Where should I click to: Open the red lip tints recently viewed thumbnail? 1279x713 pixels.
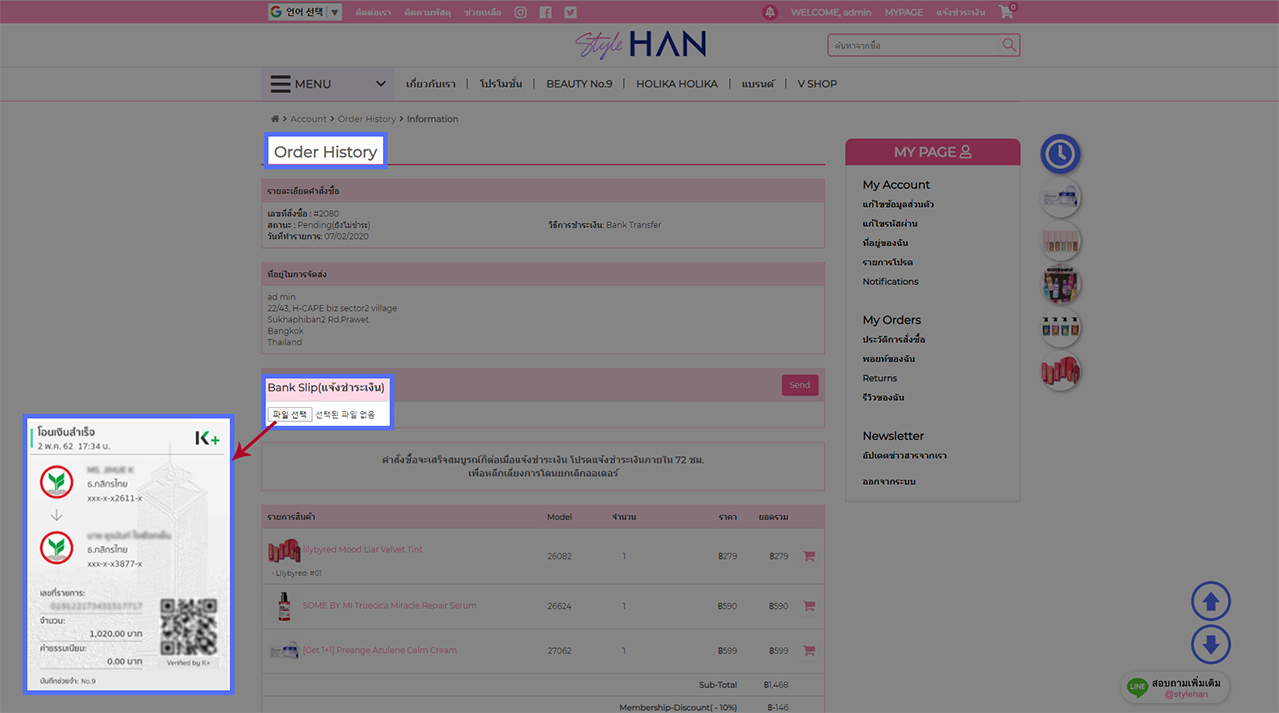point(1060,371)
